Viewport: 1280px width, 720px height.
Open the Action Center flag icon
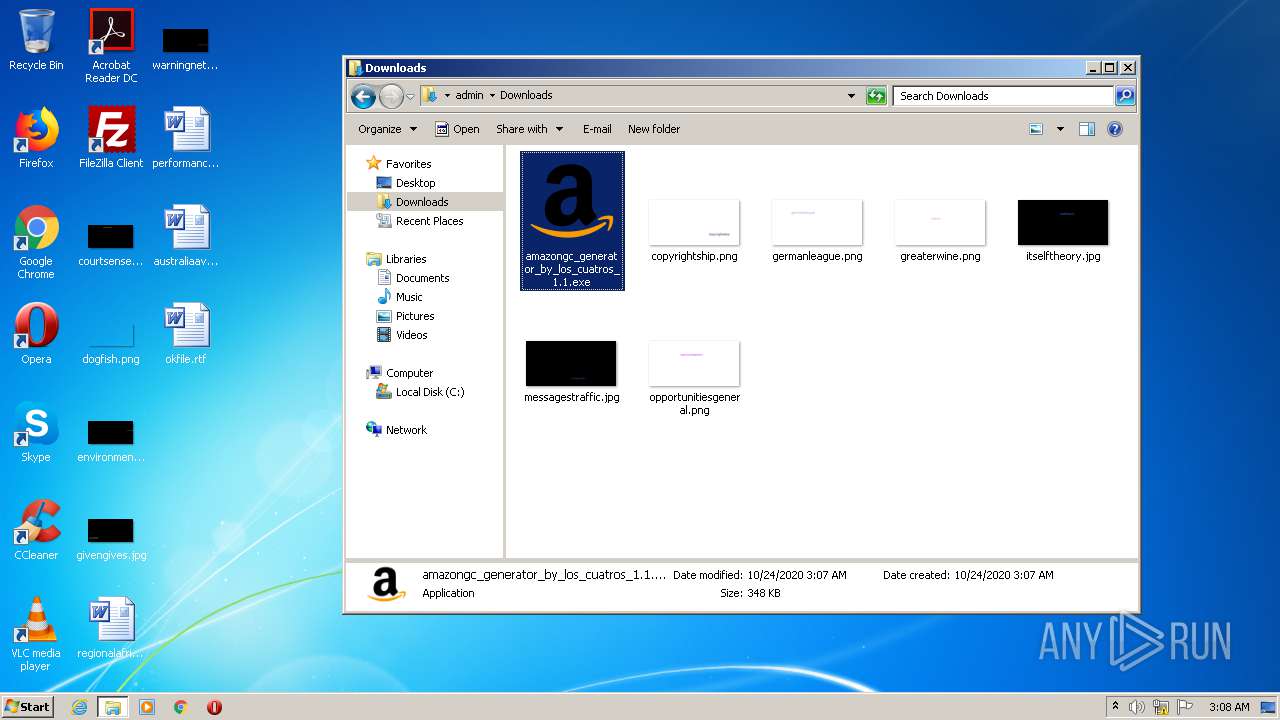point(1184,707)
